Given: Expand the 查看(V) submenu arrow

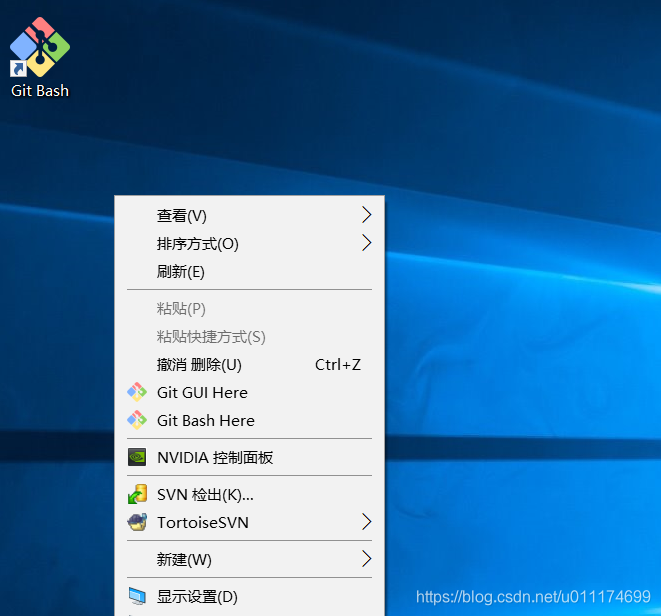Looking at the screenshot, I should point(366,215).
